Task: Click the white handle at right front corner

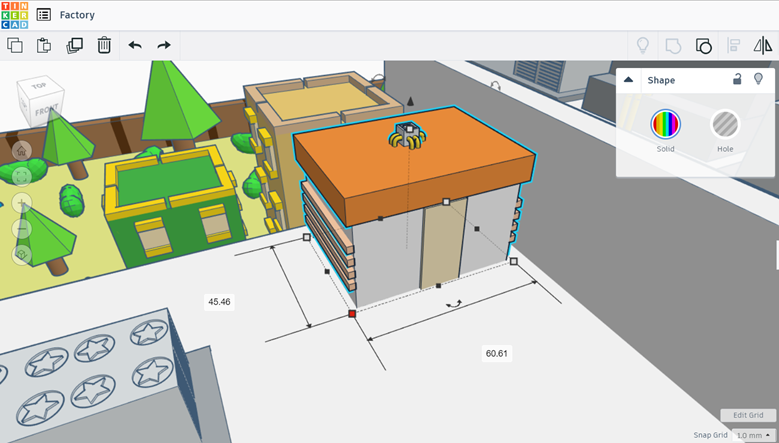Action: (x=514, y=261)
